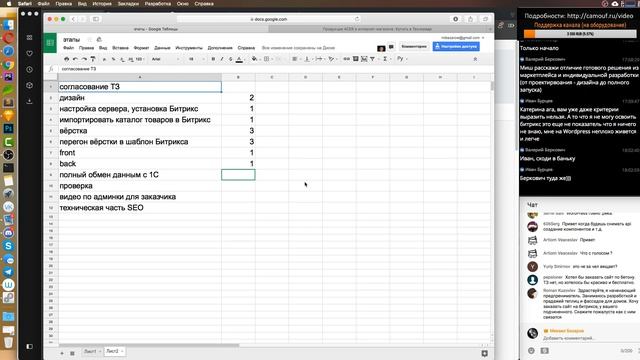The image size is (640, 360).
Task: Open the Вставка menu
Action: 120,48
